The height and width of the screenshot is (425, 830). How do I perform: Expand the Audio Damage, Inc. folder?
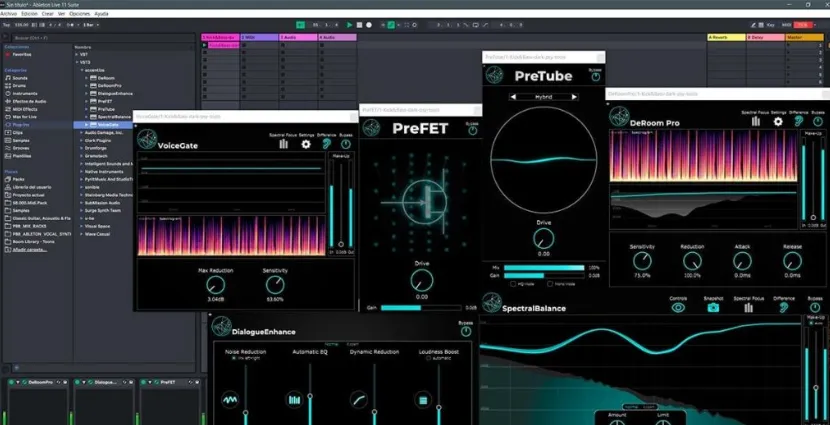(82, 132)
